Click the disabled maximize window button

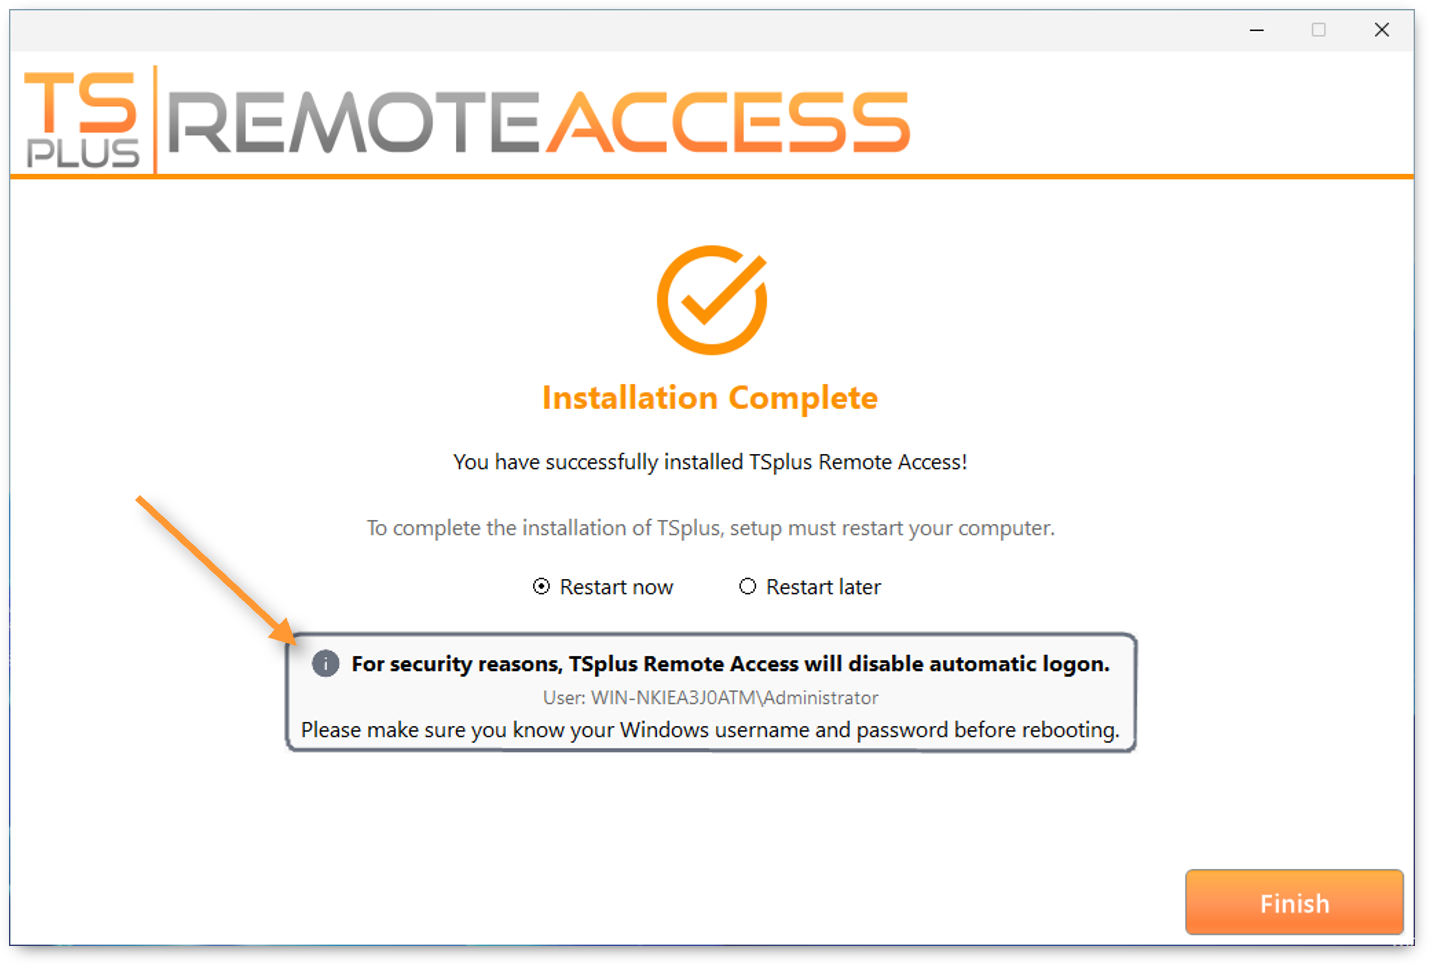point(1319,30)
